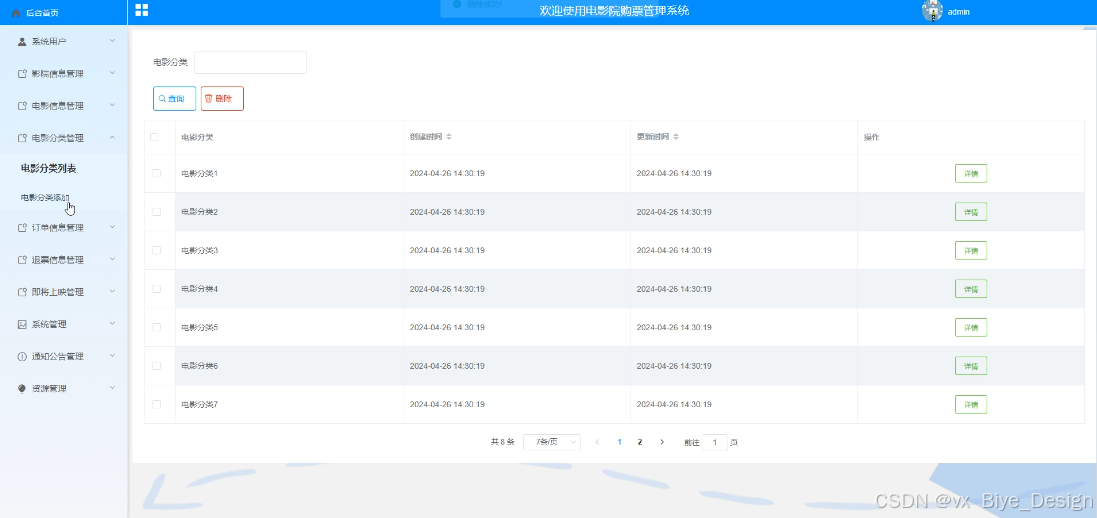Open 详情 for 电影分类4
The width and height of the screenshot is (1097, 518).
(x=971, y=289)
